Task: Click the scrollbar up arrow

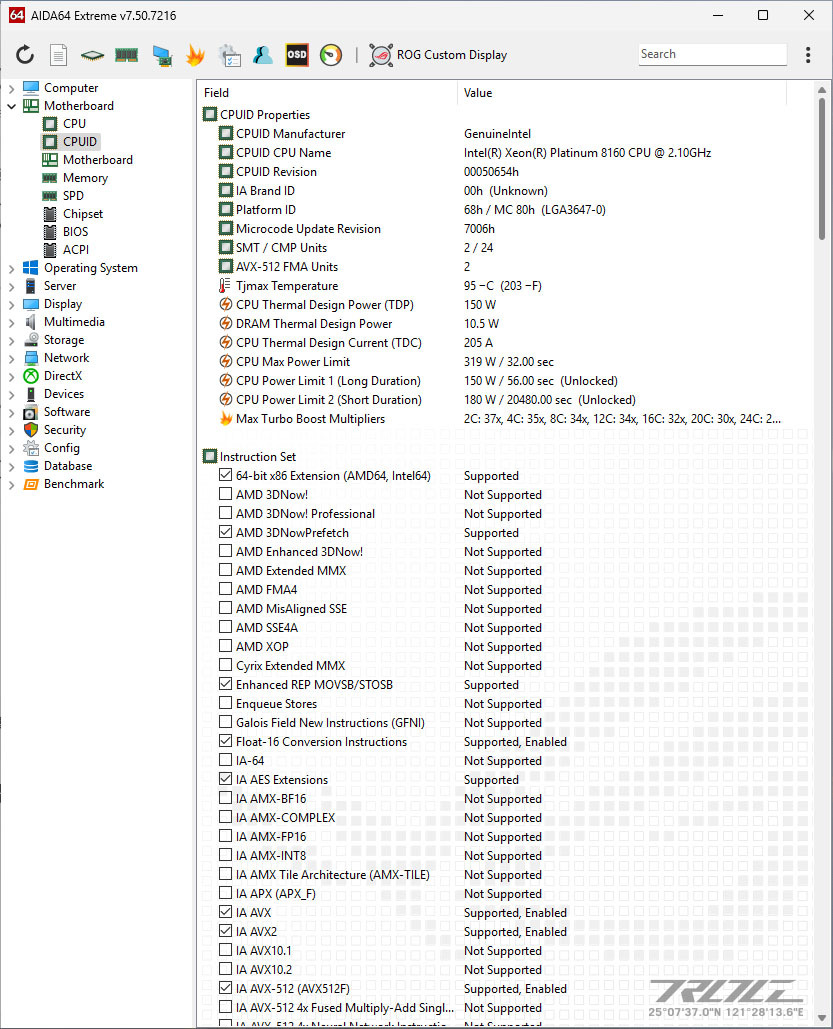Action: point(821,89)
